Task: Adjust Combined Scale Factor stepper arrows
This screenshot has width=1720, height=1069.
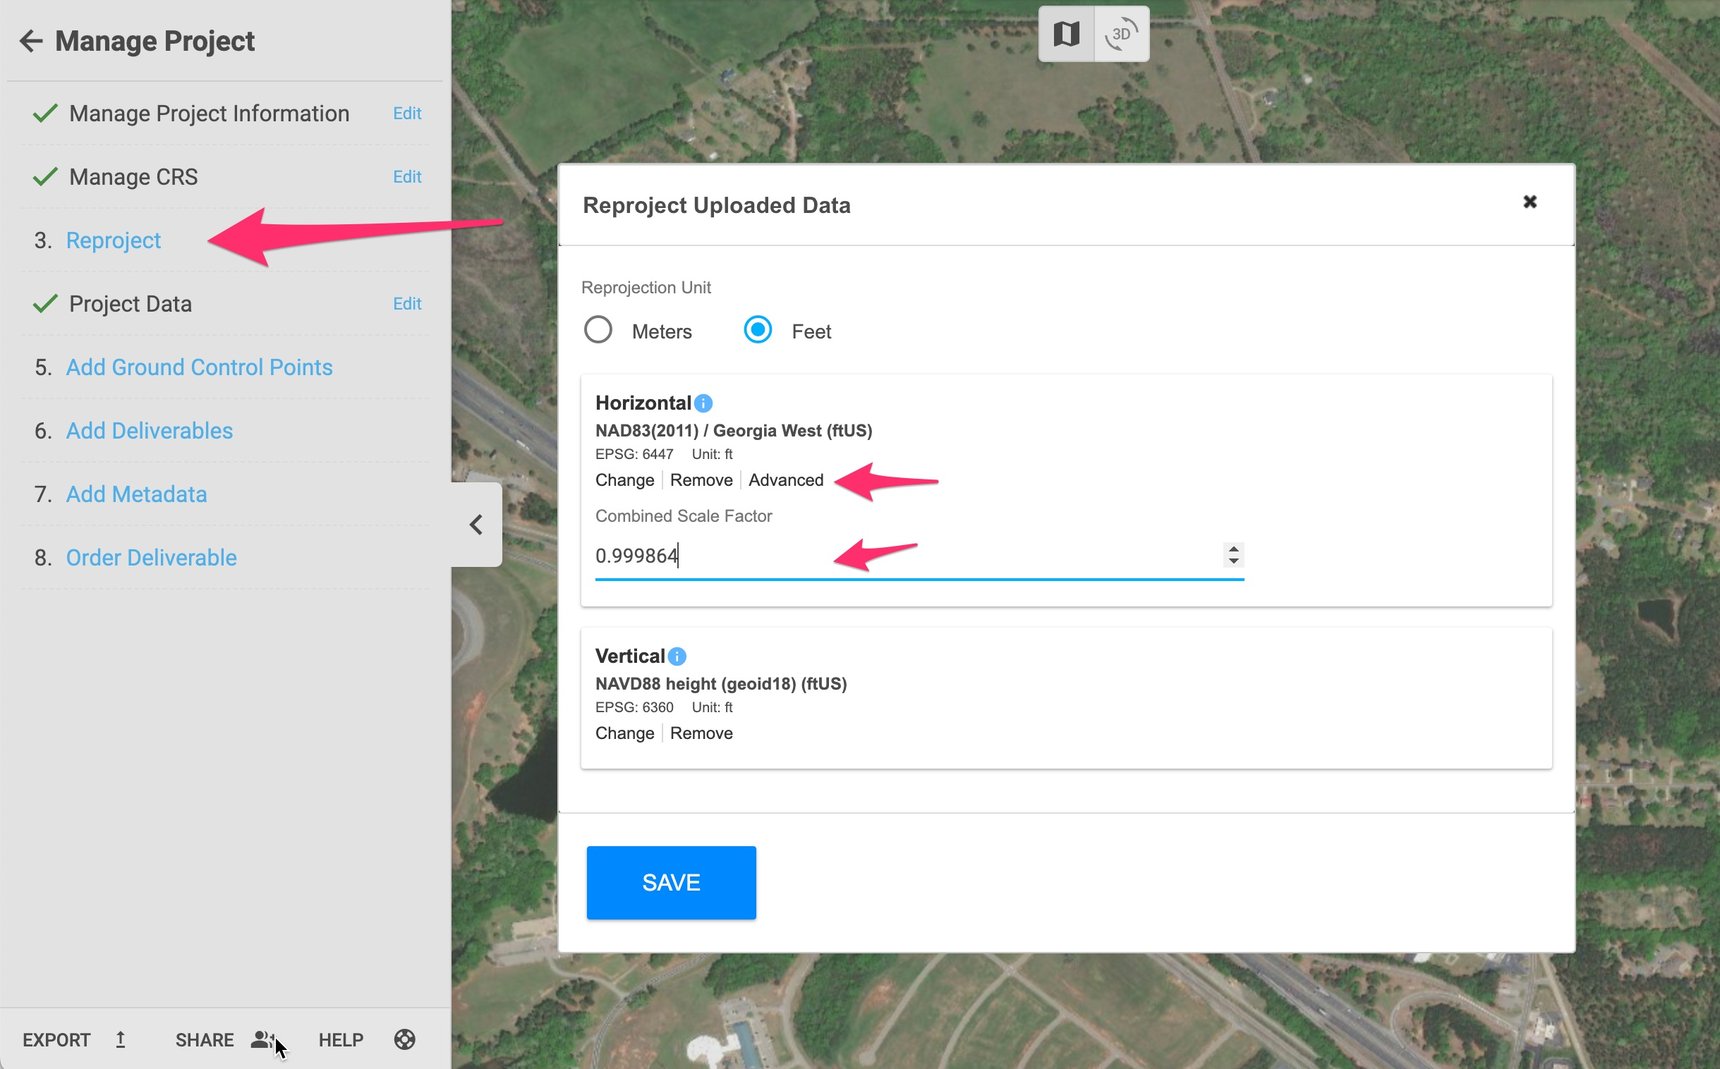Action: point(1233,555)
